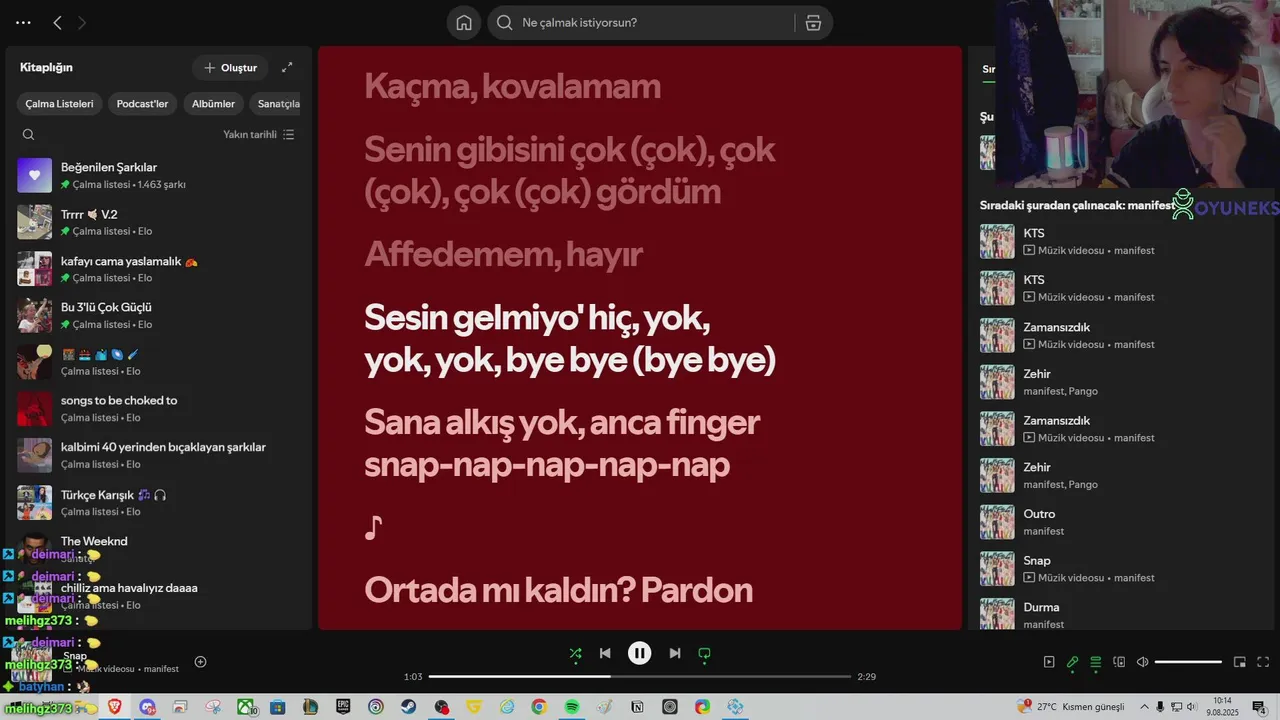Open Türkçe Karışık playlist
Image resolution: width=1280 pixels, height=720 pixels.
[x=160, y=502]
